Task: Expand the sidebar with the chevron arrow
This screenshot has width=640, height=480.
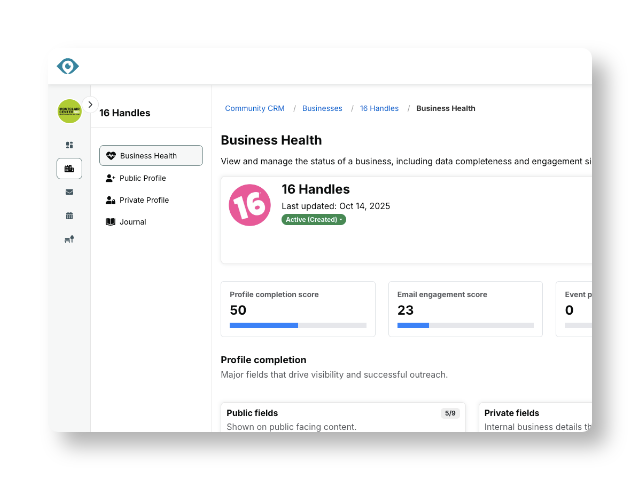Action: point(90,104)
